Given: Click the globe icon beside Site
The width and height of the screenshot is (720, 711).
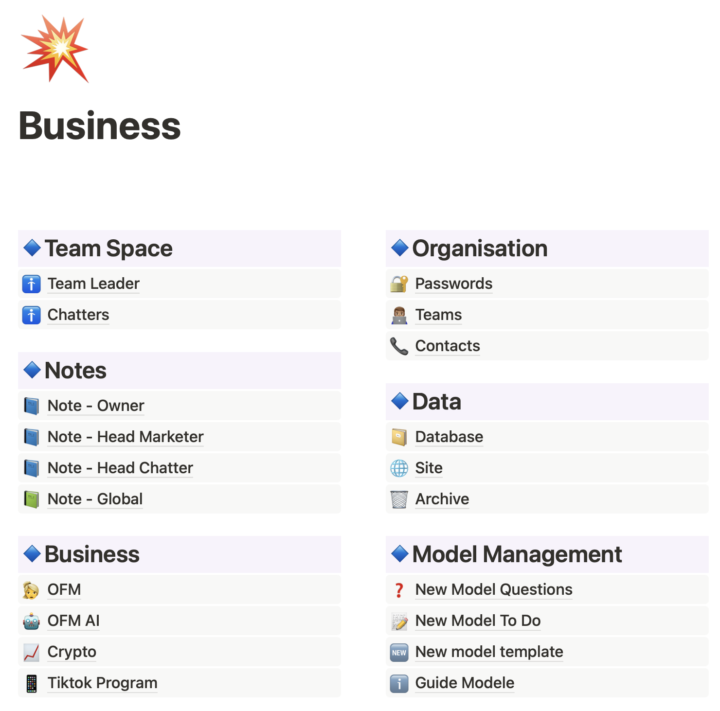Looking at the screenshot, I should click(x=399, y=468).
